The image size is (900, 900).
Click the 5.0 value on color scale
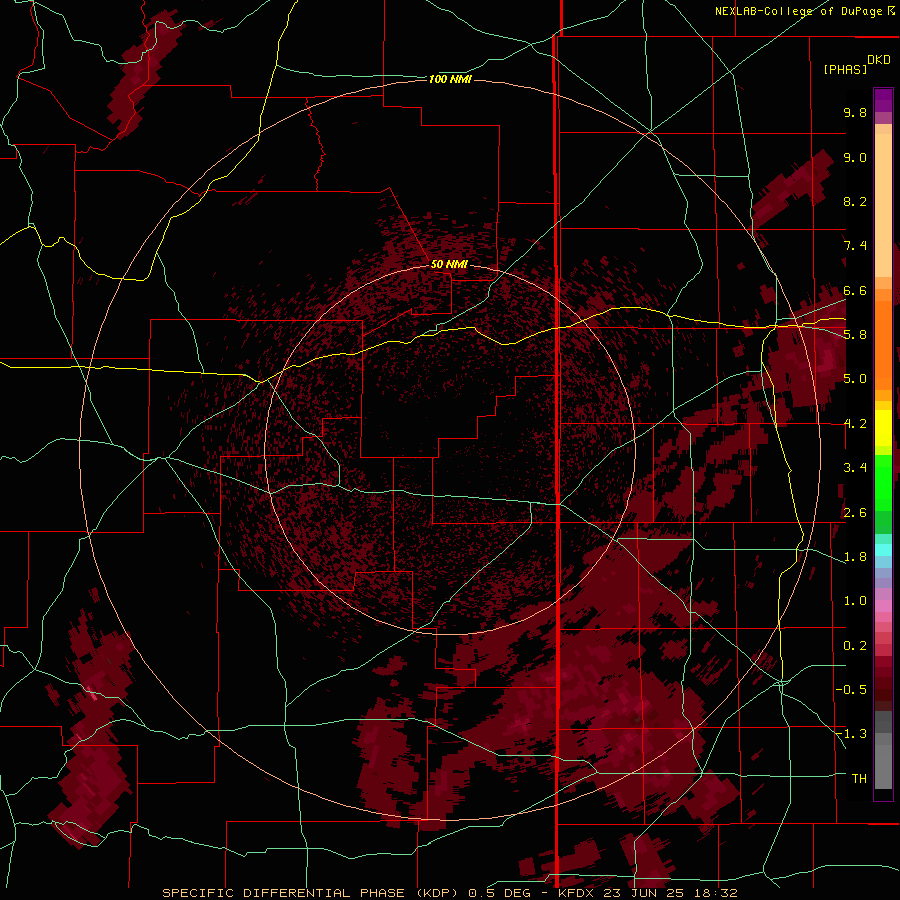point(855,379)
